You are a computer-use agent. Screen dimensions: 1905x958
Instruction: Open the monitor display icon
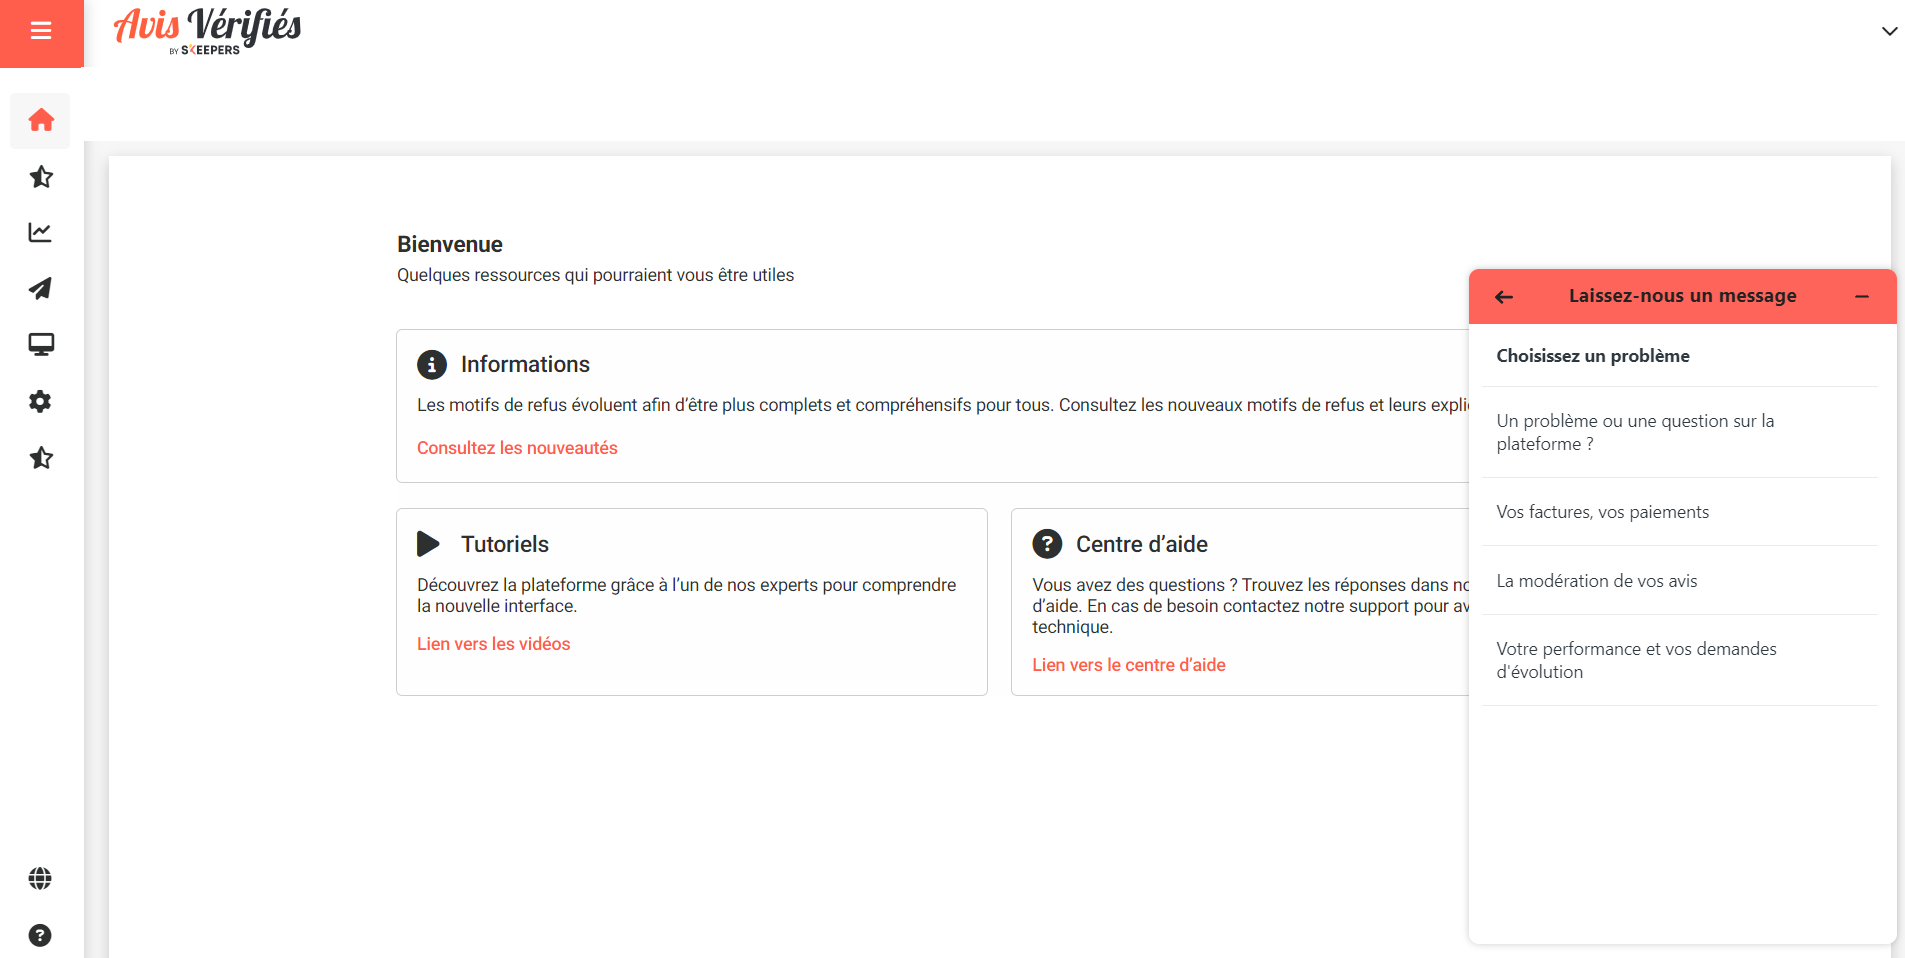click(41, 345)
